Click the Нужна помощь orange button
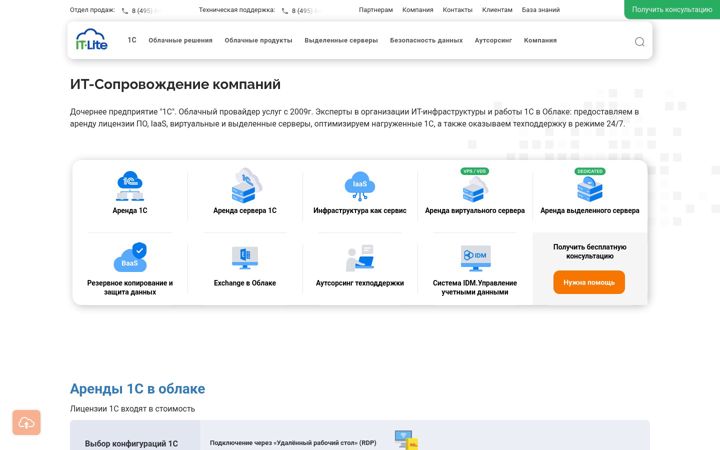 (589, 282)
